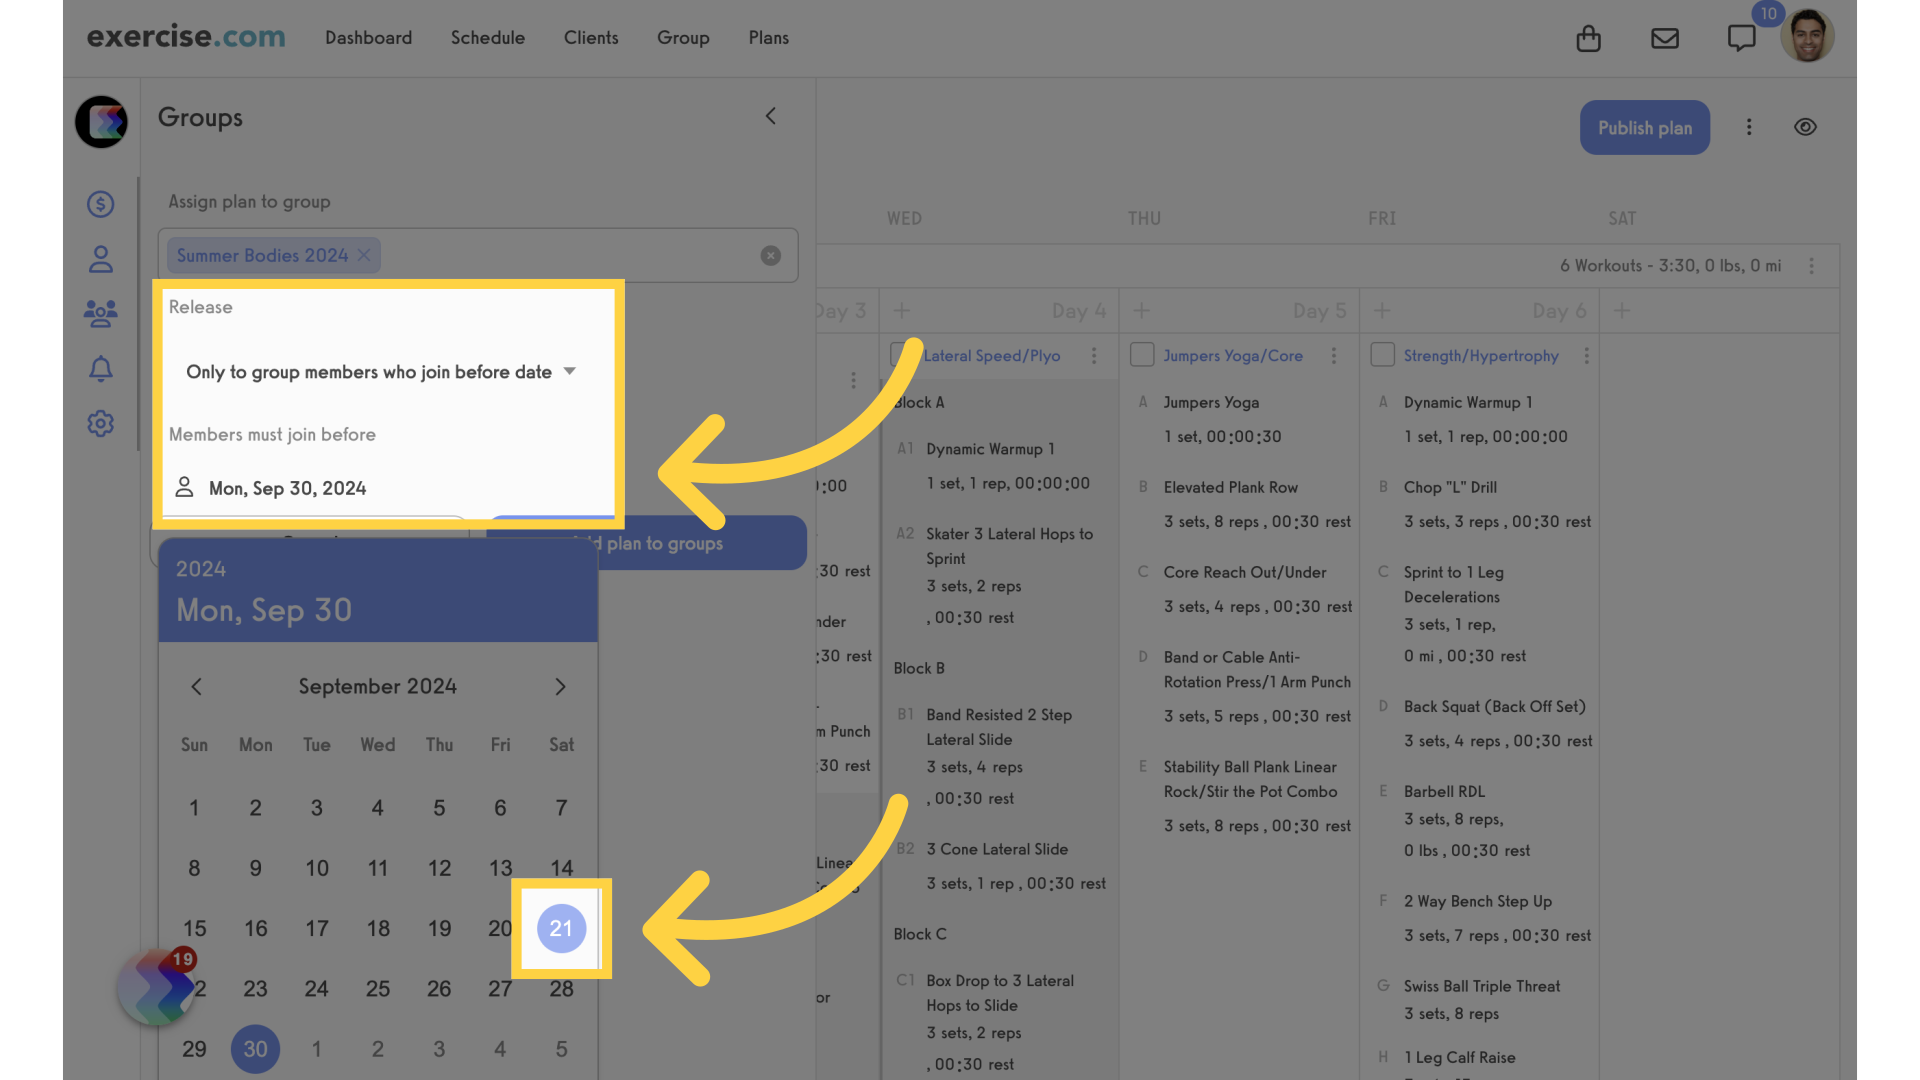Go to next month in calendar
The height and width of the screenshot is (1080, 1920).
560,686
